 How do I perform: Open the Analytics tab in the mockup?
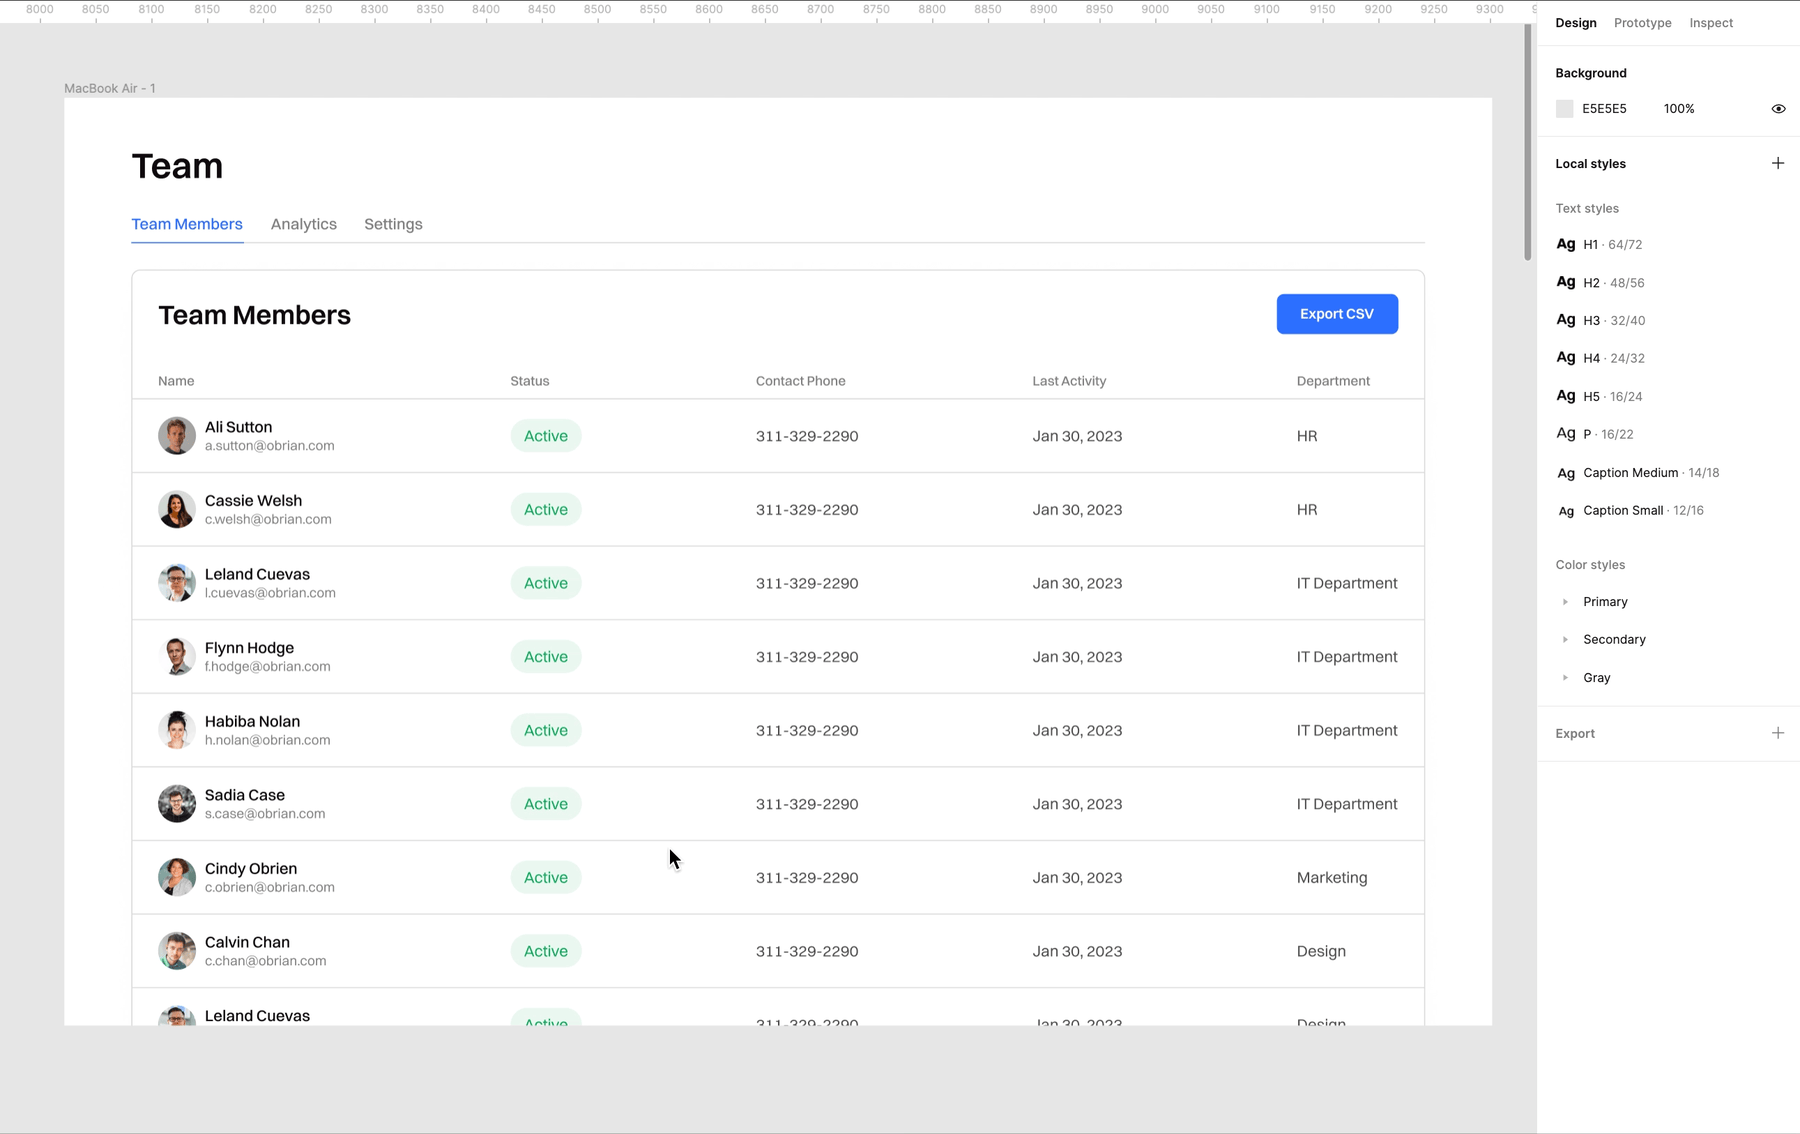click(304, 224)
